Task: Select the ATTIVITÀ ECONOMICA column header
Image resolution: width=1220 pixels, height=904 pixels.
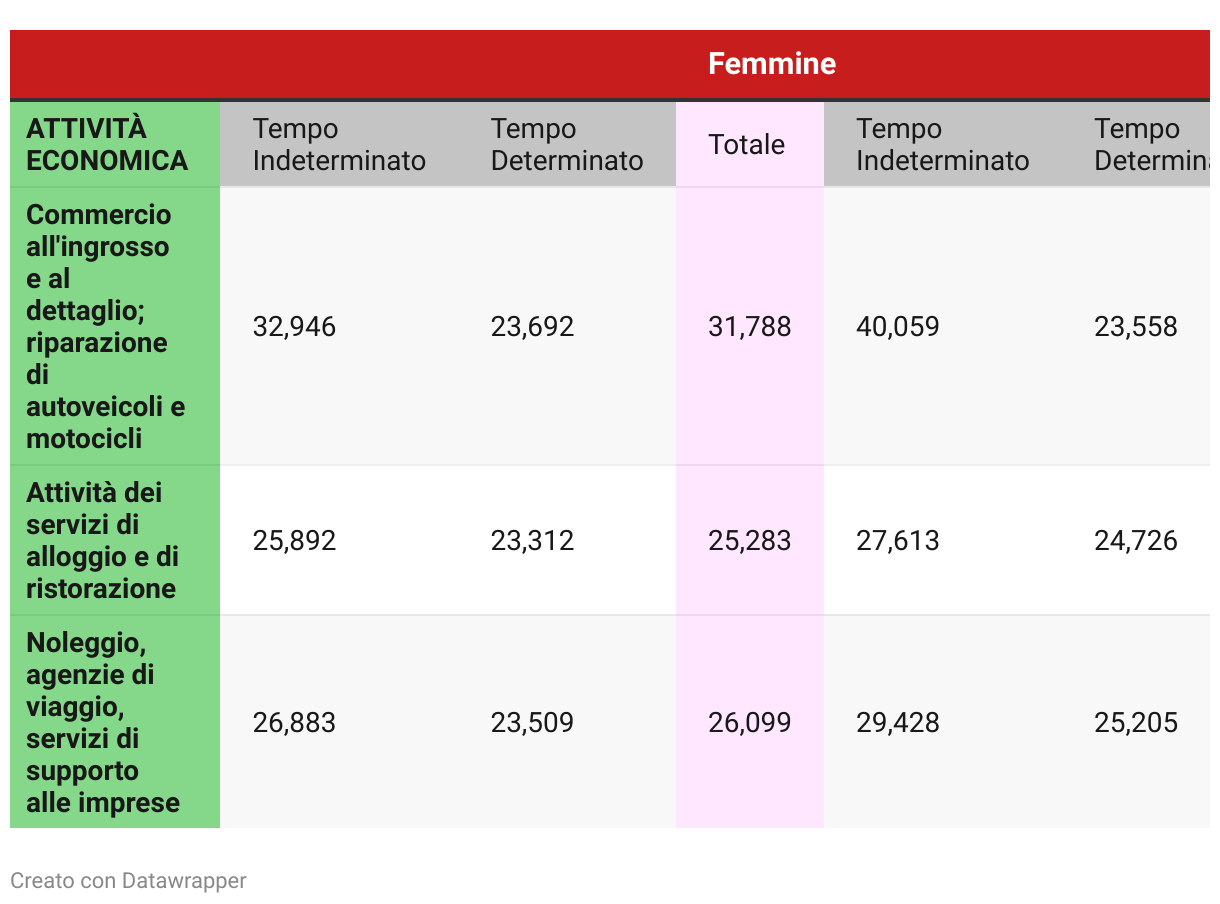Action: [x=108, y=145]
